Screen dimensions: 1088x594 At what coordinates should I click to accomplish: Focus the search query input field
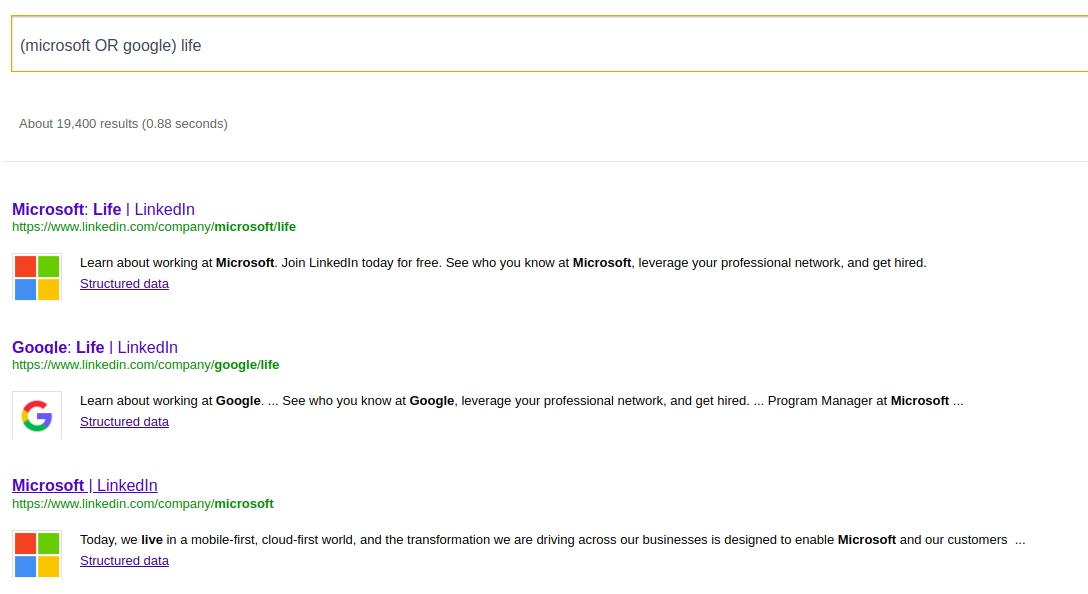(548, 45)
